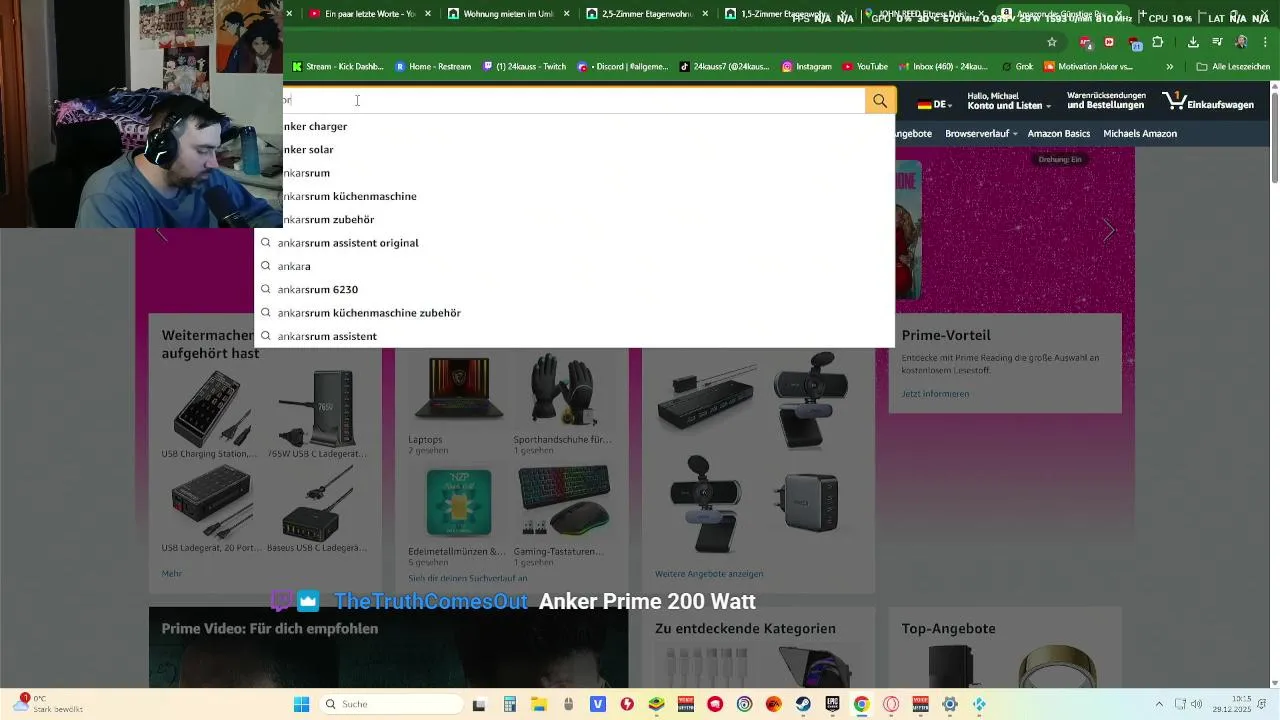This screenshot has width=1280, height=720.
Task: Open Epic Games launcher in taskbar
Action: pyautogui.click(x=832, y=704)
